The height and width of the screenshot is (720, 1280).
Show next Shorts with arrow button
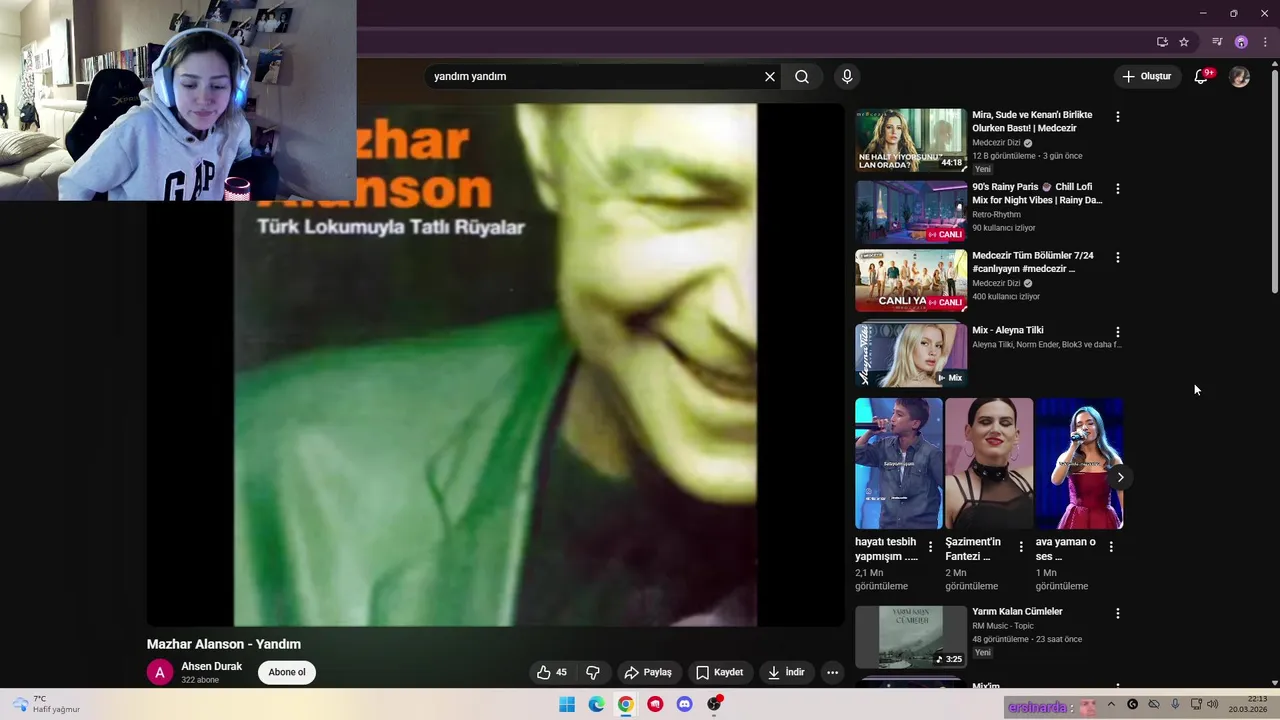[x=1120, y=477]
